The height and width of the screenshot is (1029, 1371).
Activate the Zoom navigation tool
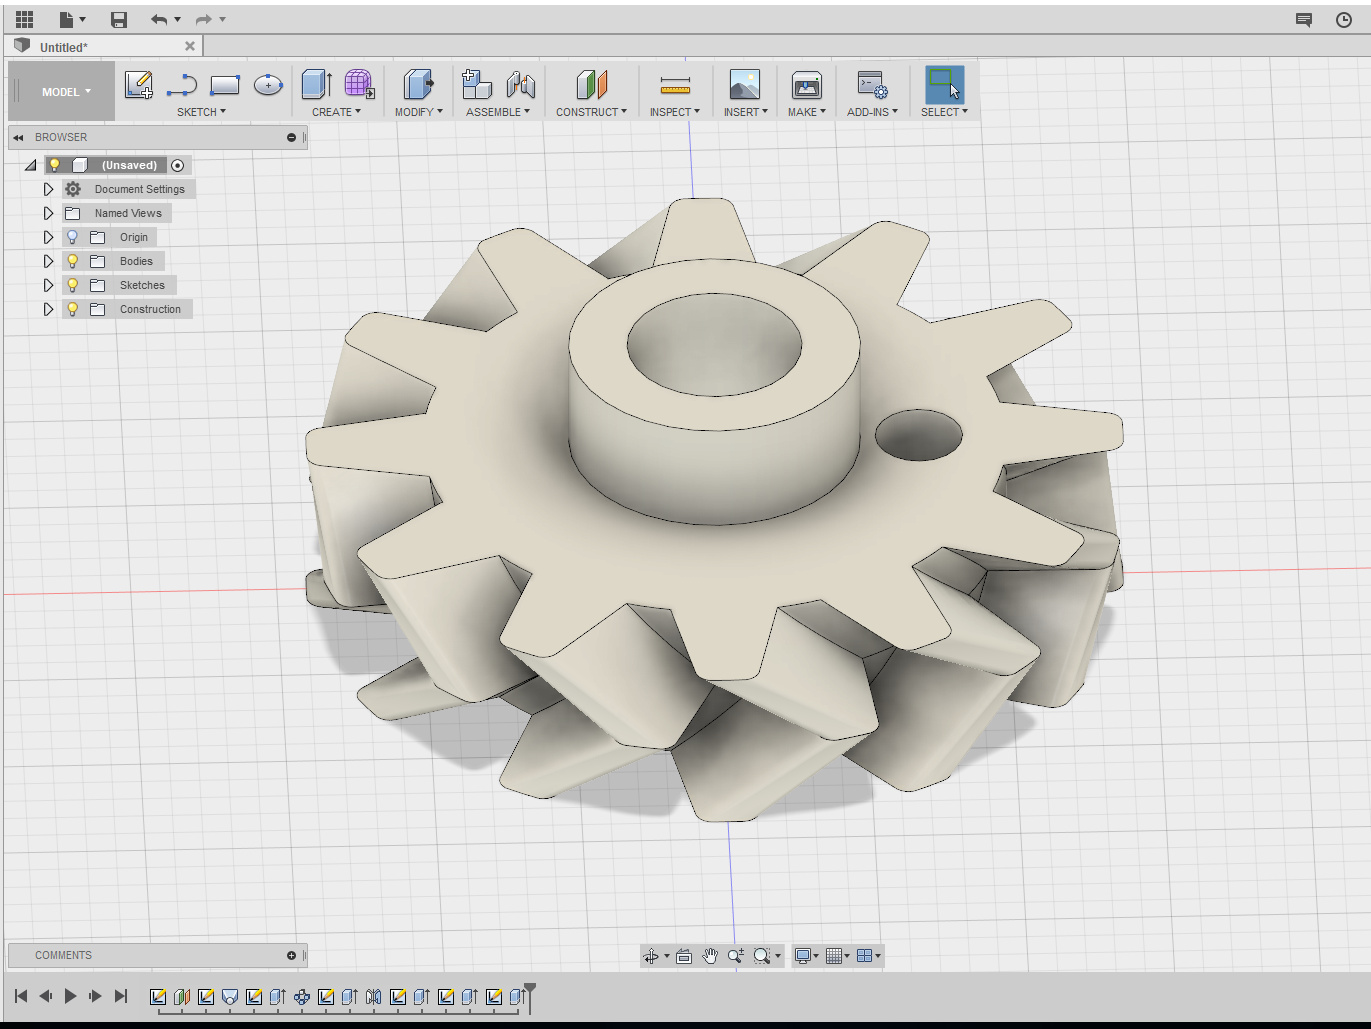coord(736,956)
